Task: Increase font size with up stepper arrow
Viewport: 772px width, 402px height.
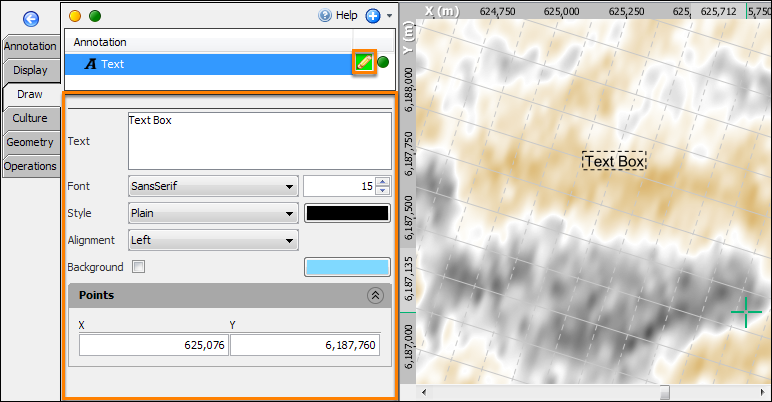Action: click(x=383, y=181)
